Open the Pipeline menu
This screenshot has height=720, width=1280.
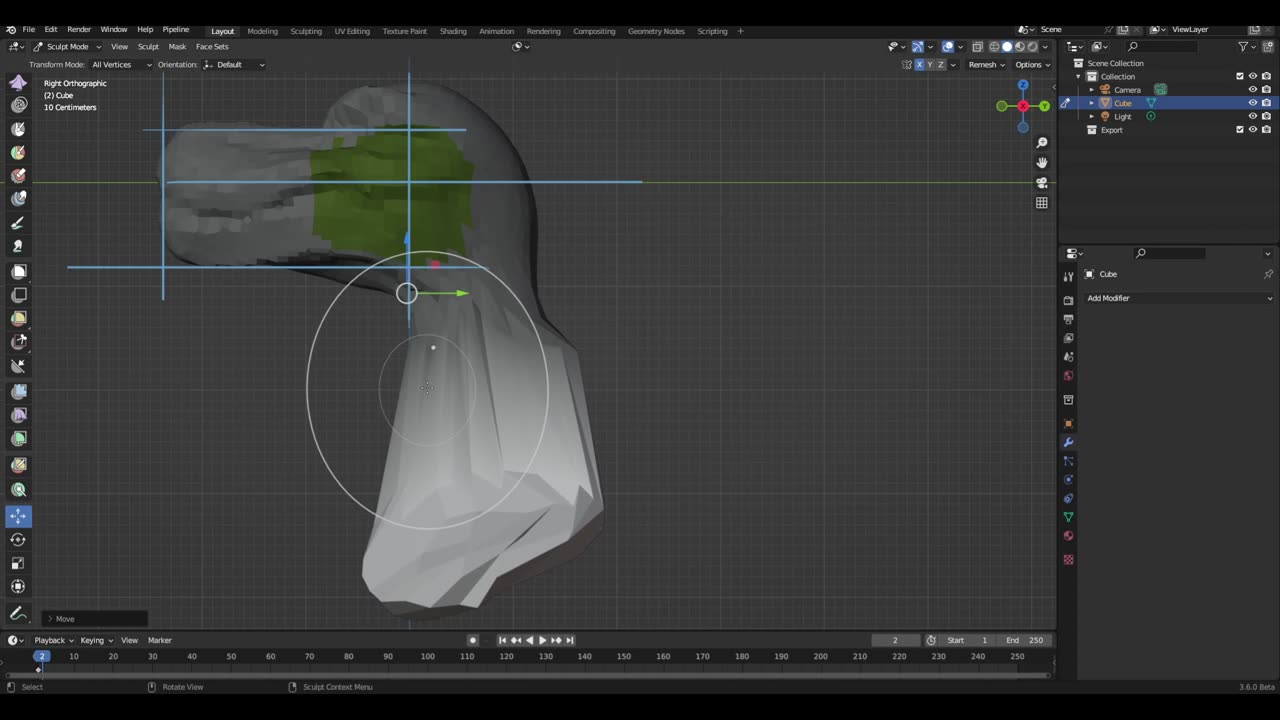(176, 30)
